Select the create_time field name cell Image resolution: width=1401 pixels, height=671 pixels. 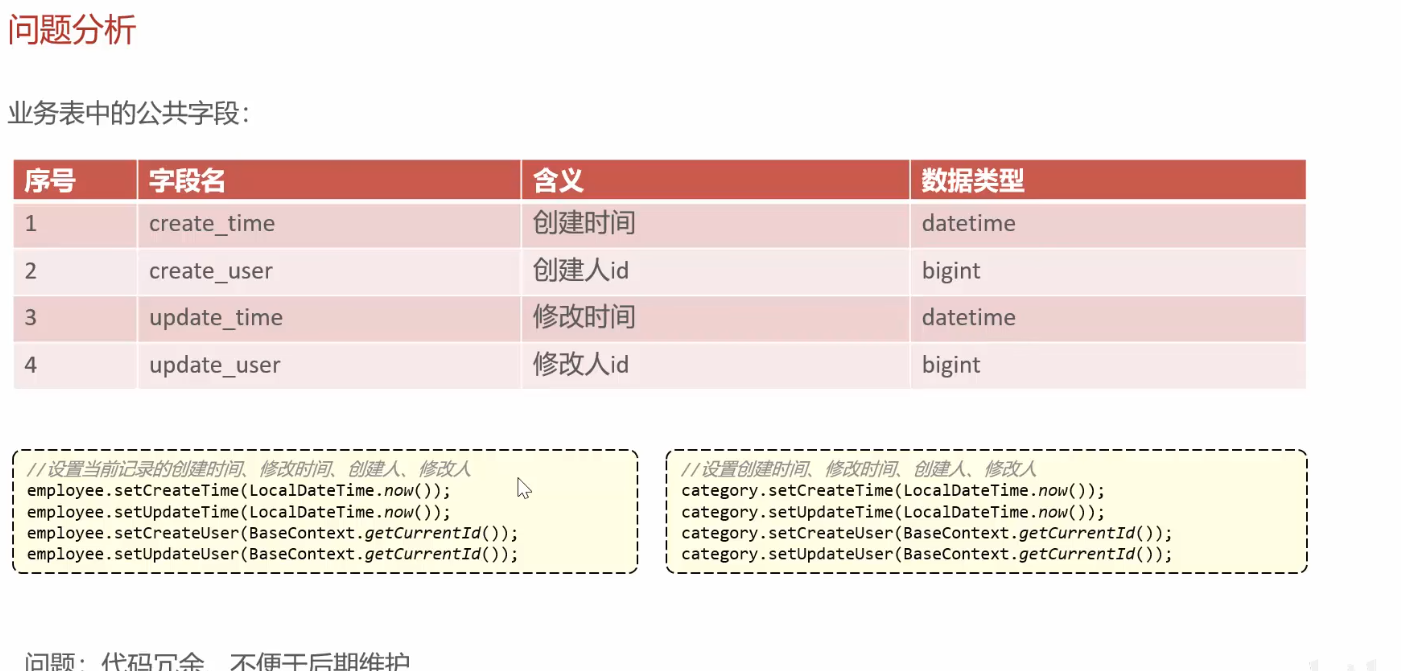(212, 224)
